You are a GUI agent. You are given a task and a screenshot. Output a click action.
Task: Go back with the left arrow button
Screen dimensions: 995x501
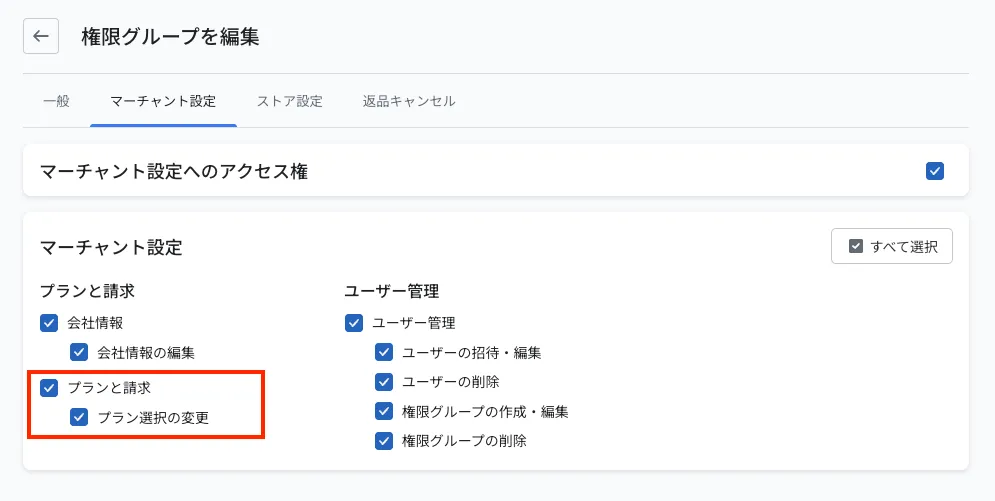coord(41,36)
